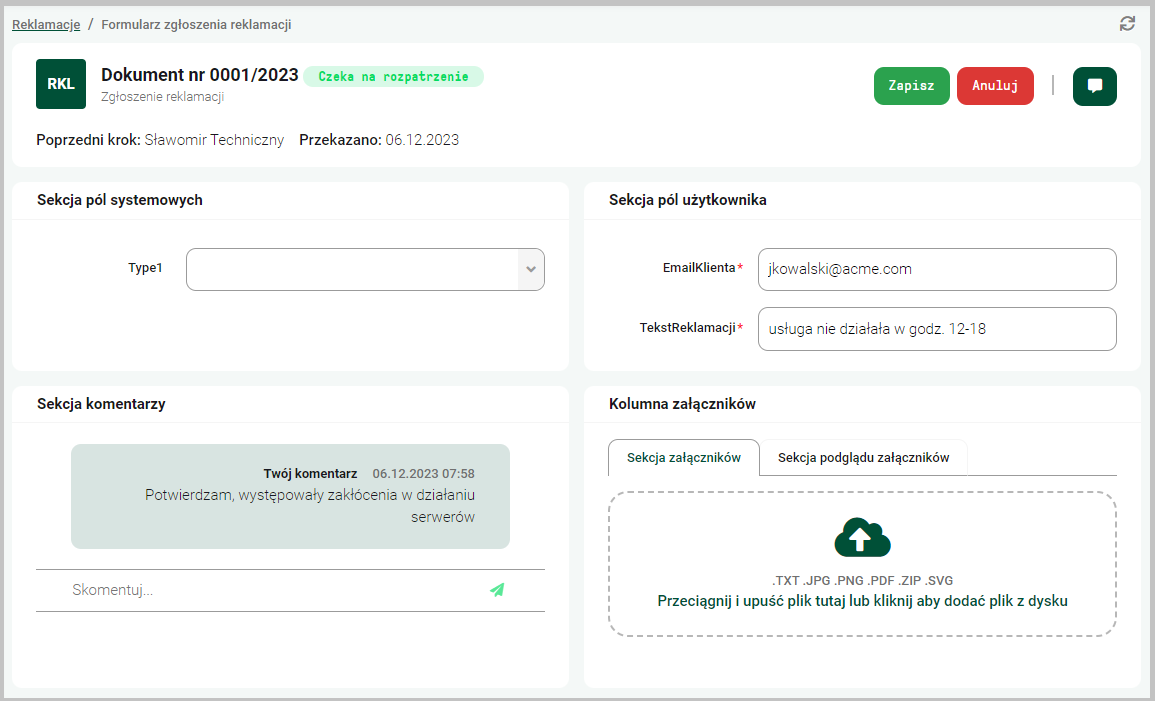
Task: Select the existing comment from 06.12.2023
Action: [x=290, y=496]
